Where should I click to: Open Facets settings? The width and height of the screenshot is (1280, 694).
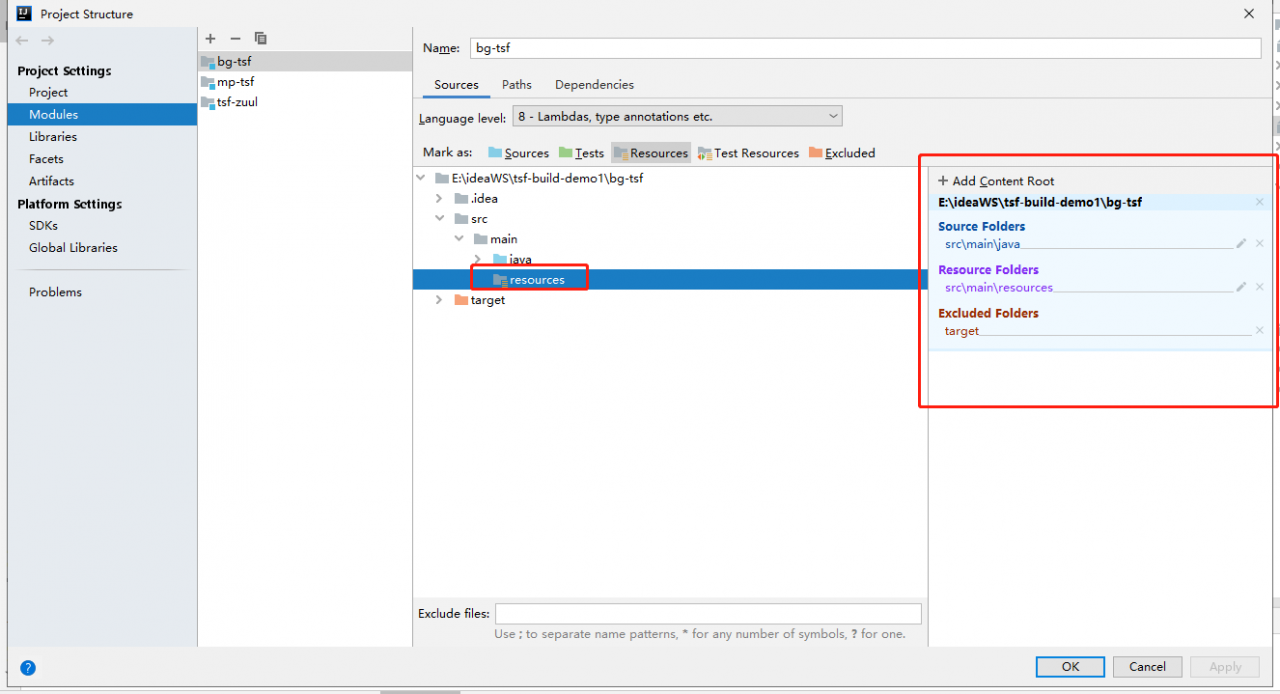(46, 159)
